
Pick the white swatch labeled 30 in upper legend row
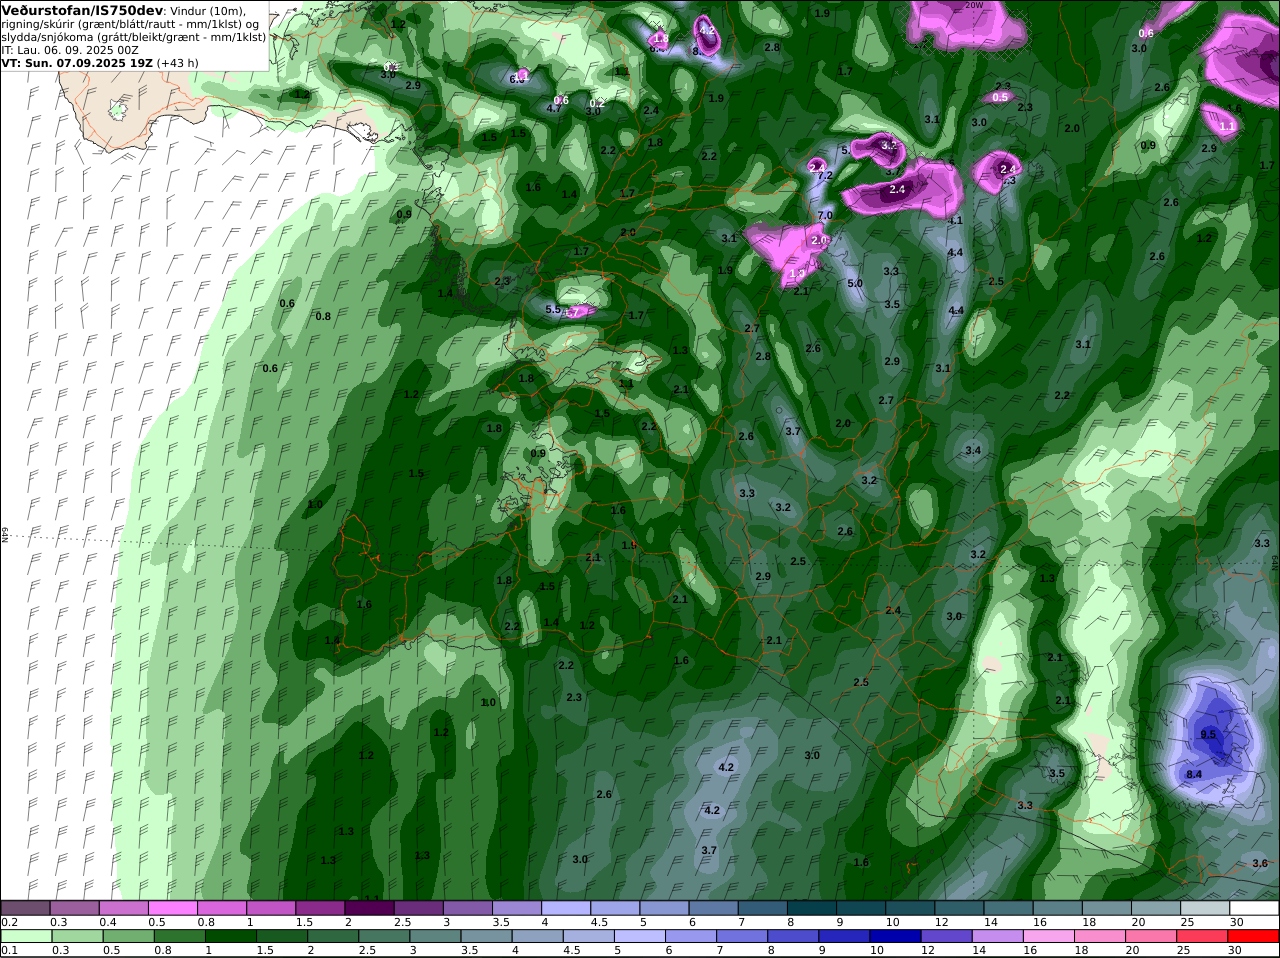(x=1255, y=908)
